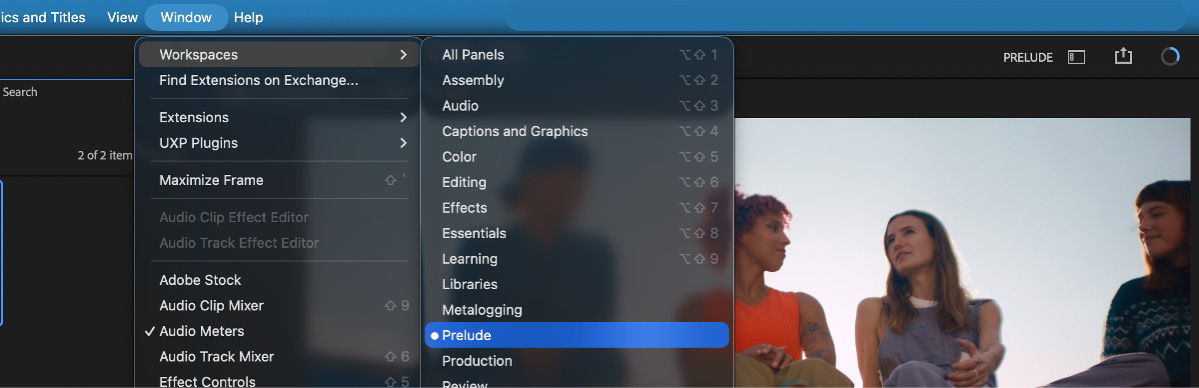The height and width of the screenshot is (388, 1199).
Task: Show the Effect Controls panel
Action: click(279, 381)
